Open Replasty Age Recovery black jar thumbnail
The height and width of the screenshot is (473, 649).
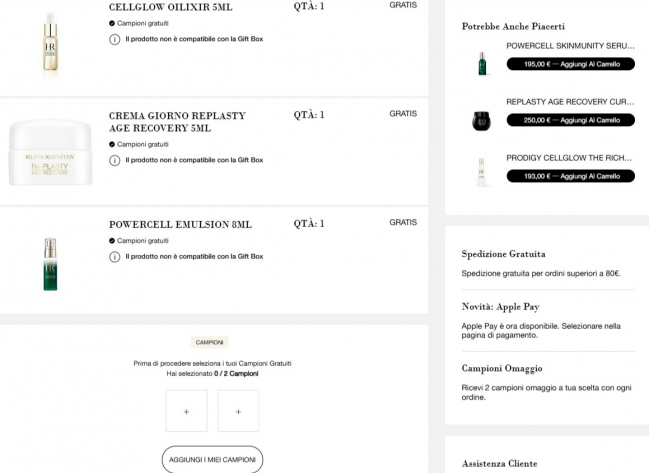(x=481, y=121)
